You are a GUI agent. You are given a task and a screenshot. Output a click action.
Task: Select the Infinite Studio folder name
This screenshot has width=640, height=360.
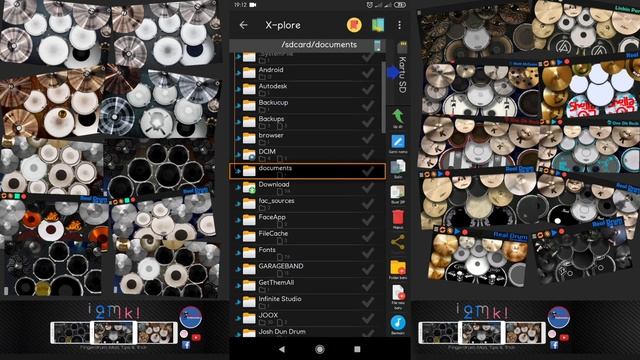pos(280,299)
